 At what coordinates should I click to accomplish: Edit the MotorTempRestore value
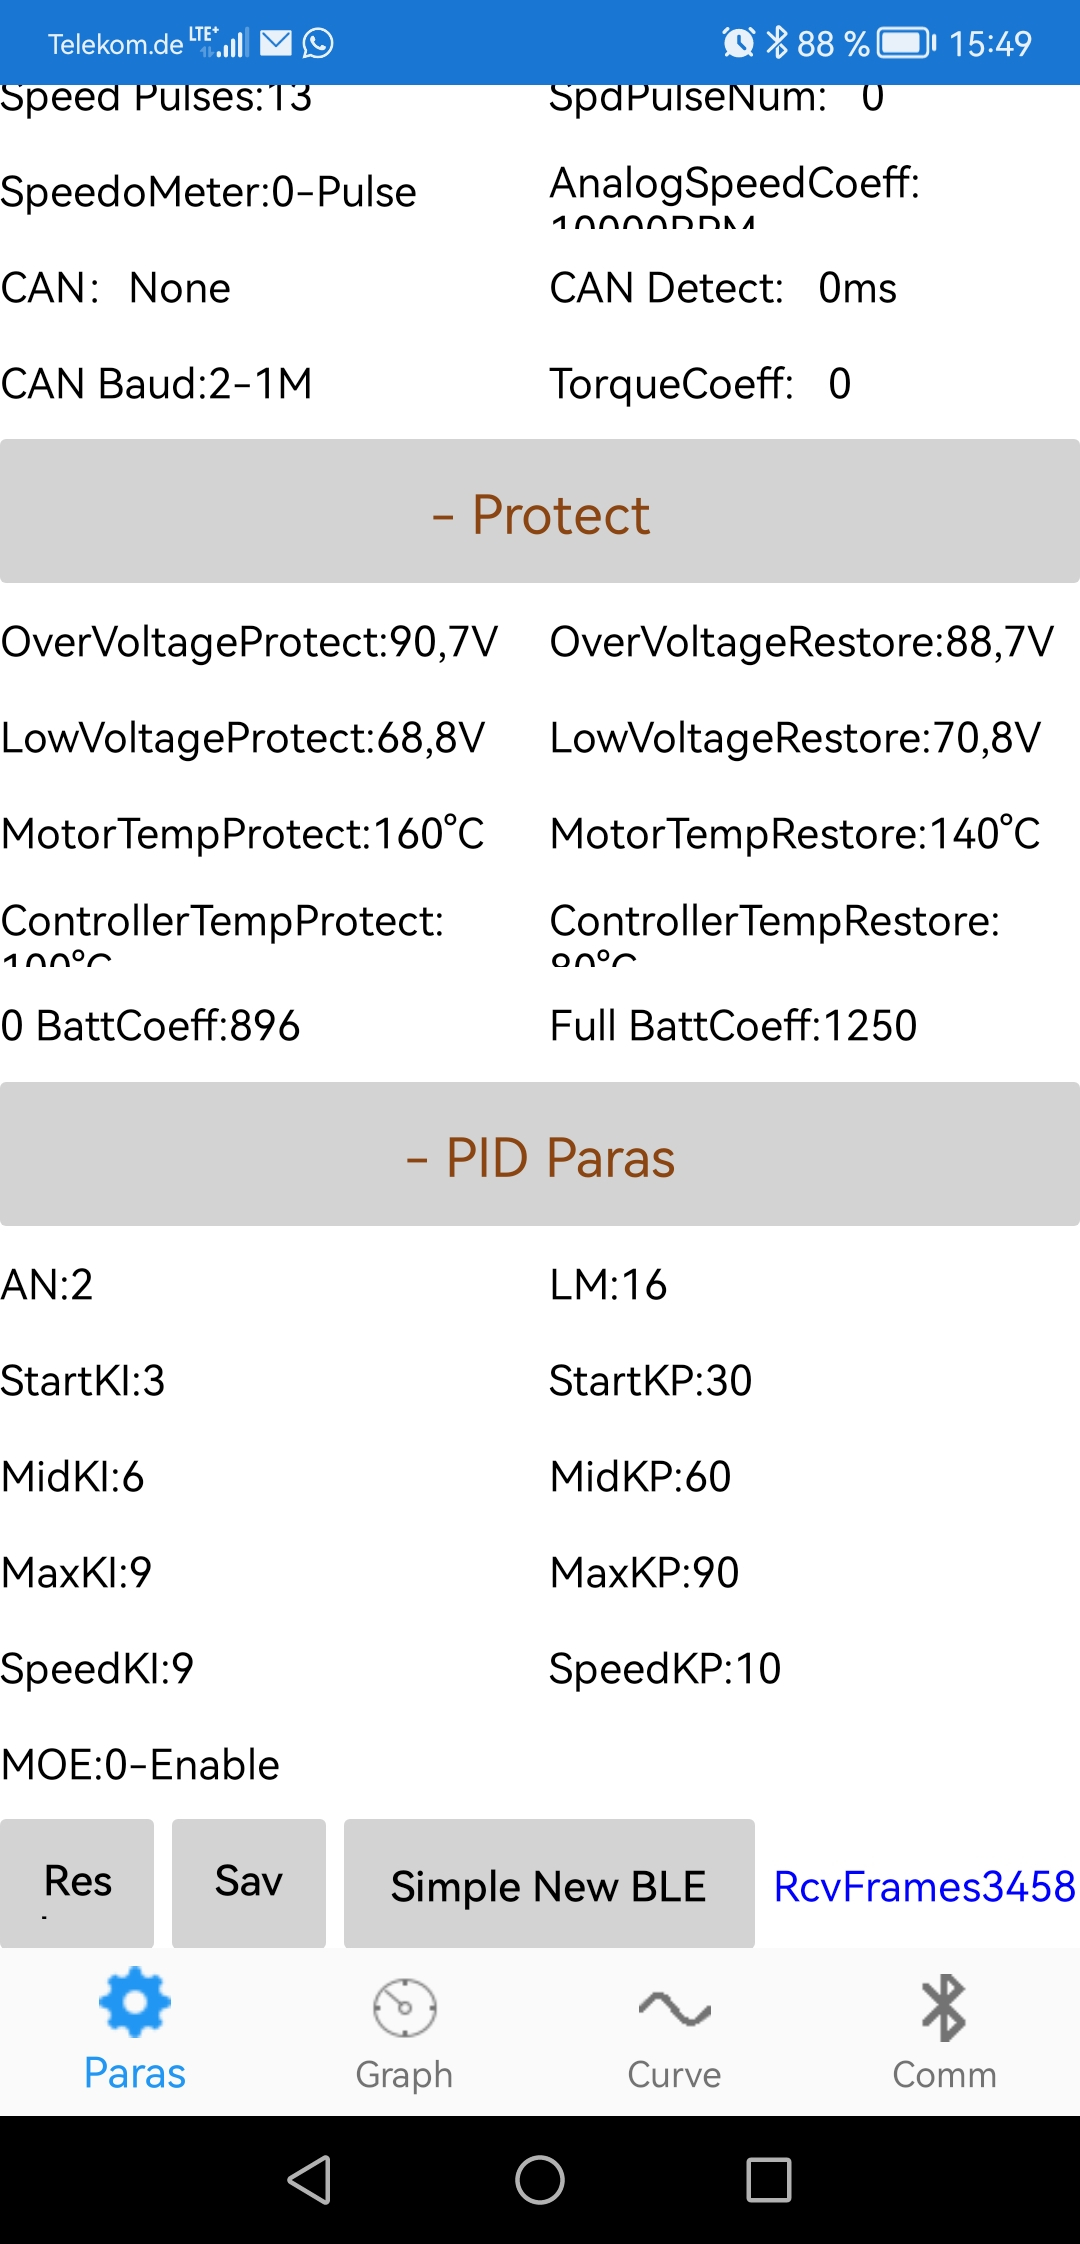[795, 834]
